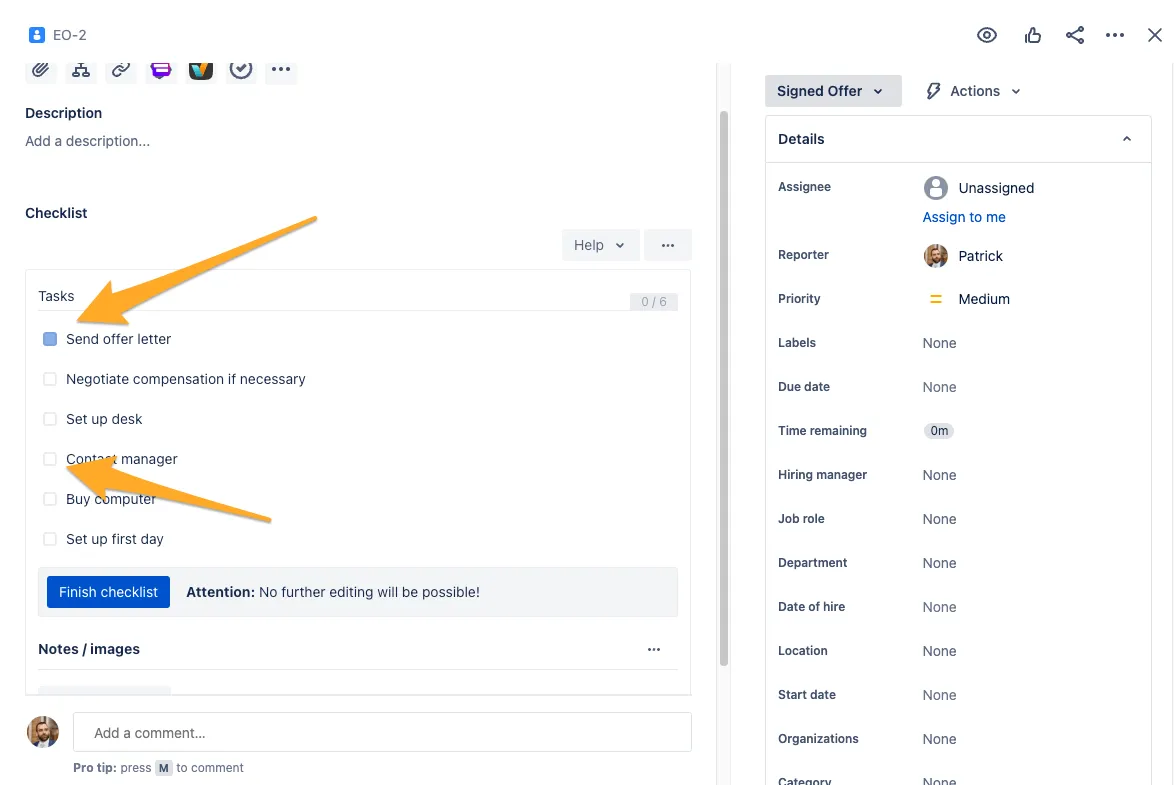Open the Actions dropdown

[973, 91]
